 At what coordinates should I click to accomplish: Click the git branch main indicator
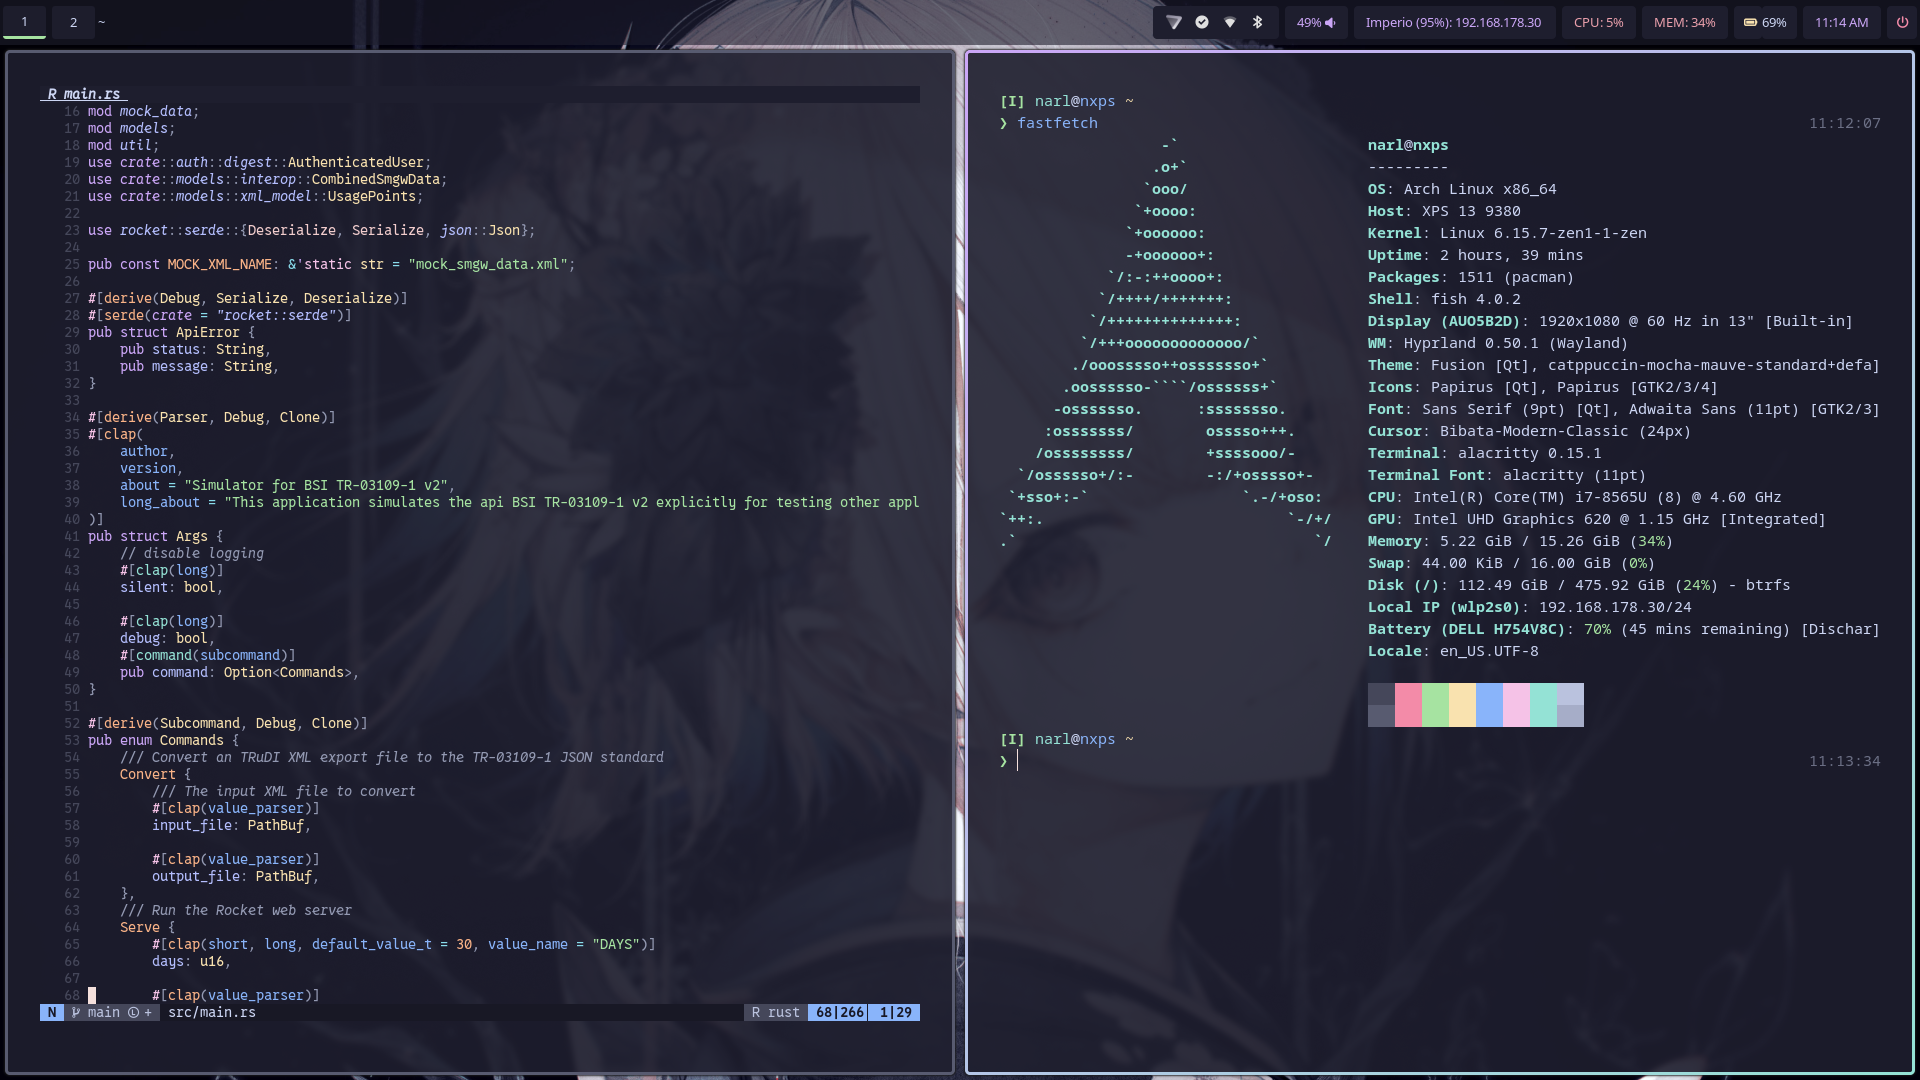pos(103,1012)
